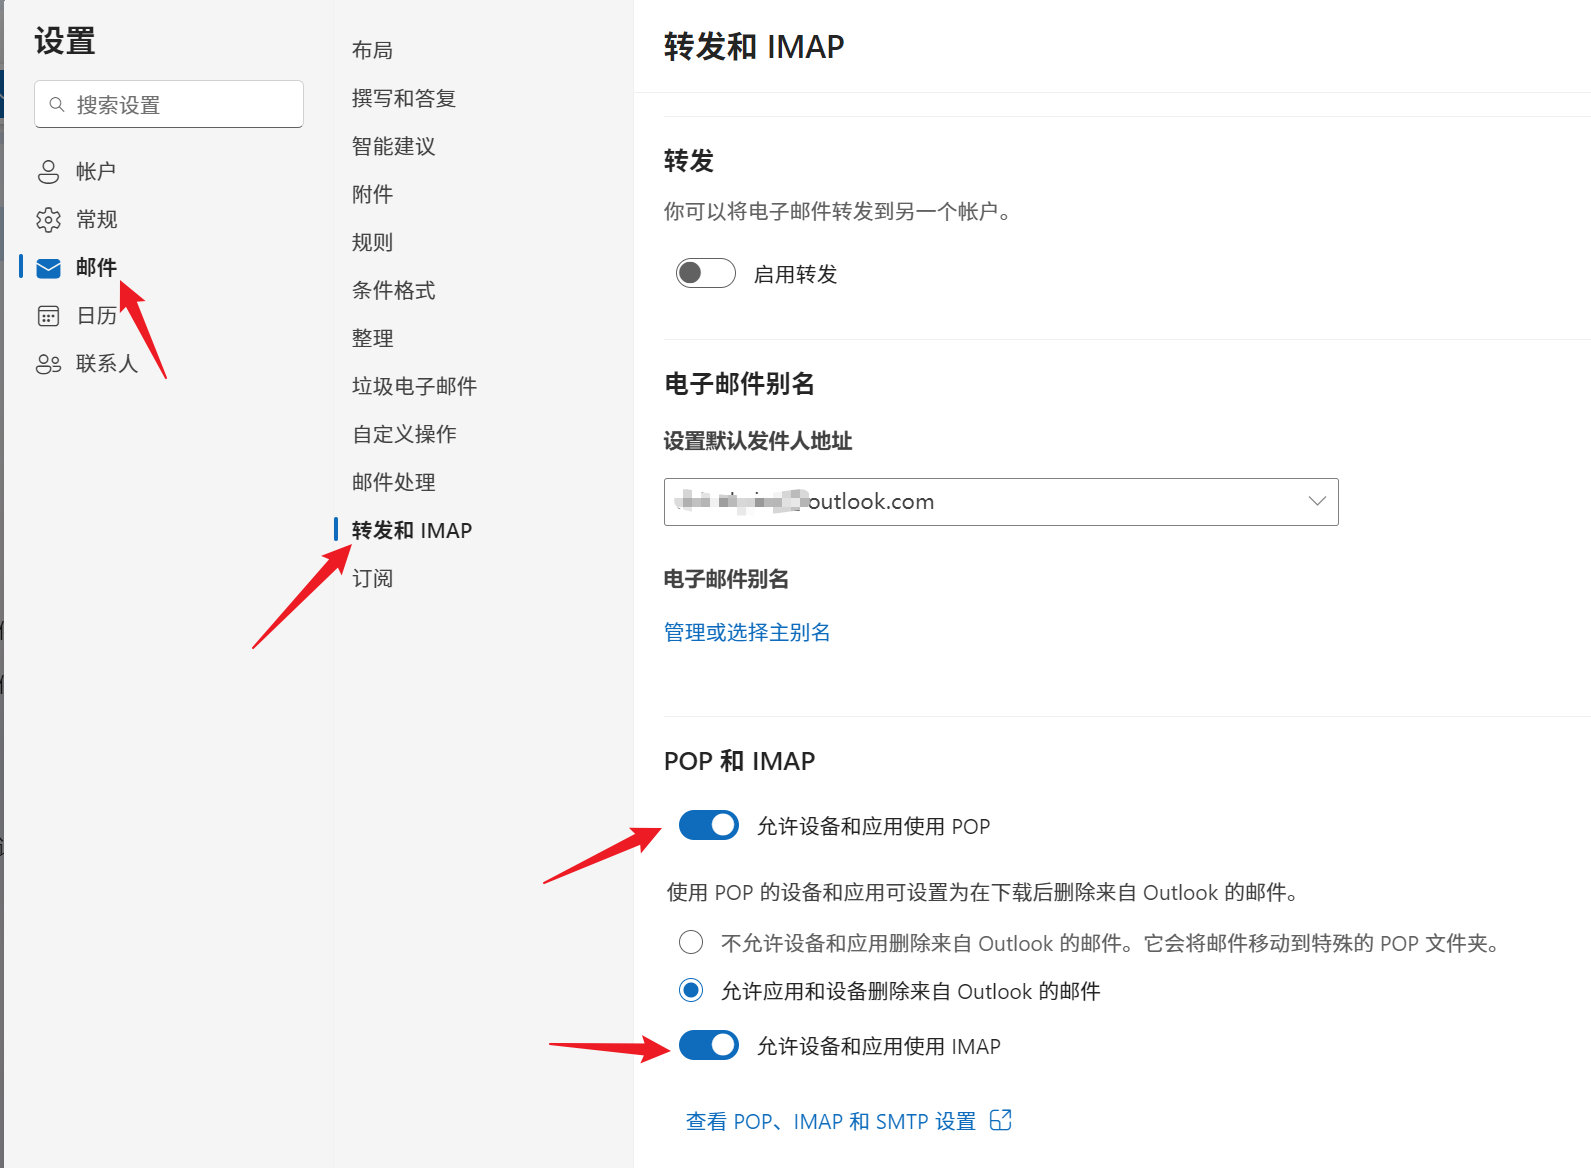1591x1168 pixels.
Task: Enable the 启用转发 forwarding toggle
Action: (x=706, y=273)
